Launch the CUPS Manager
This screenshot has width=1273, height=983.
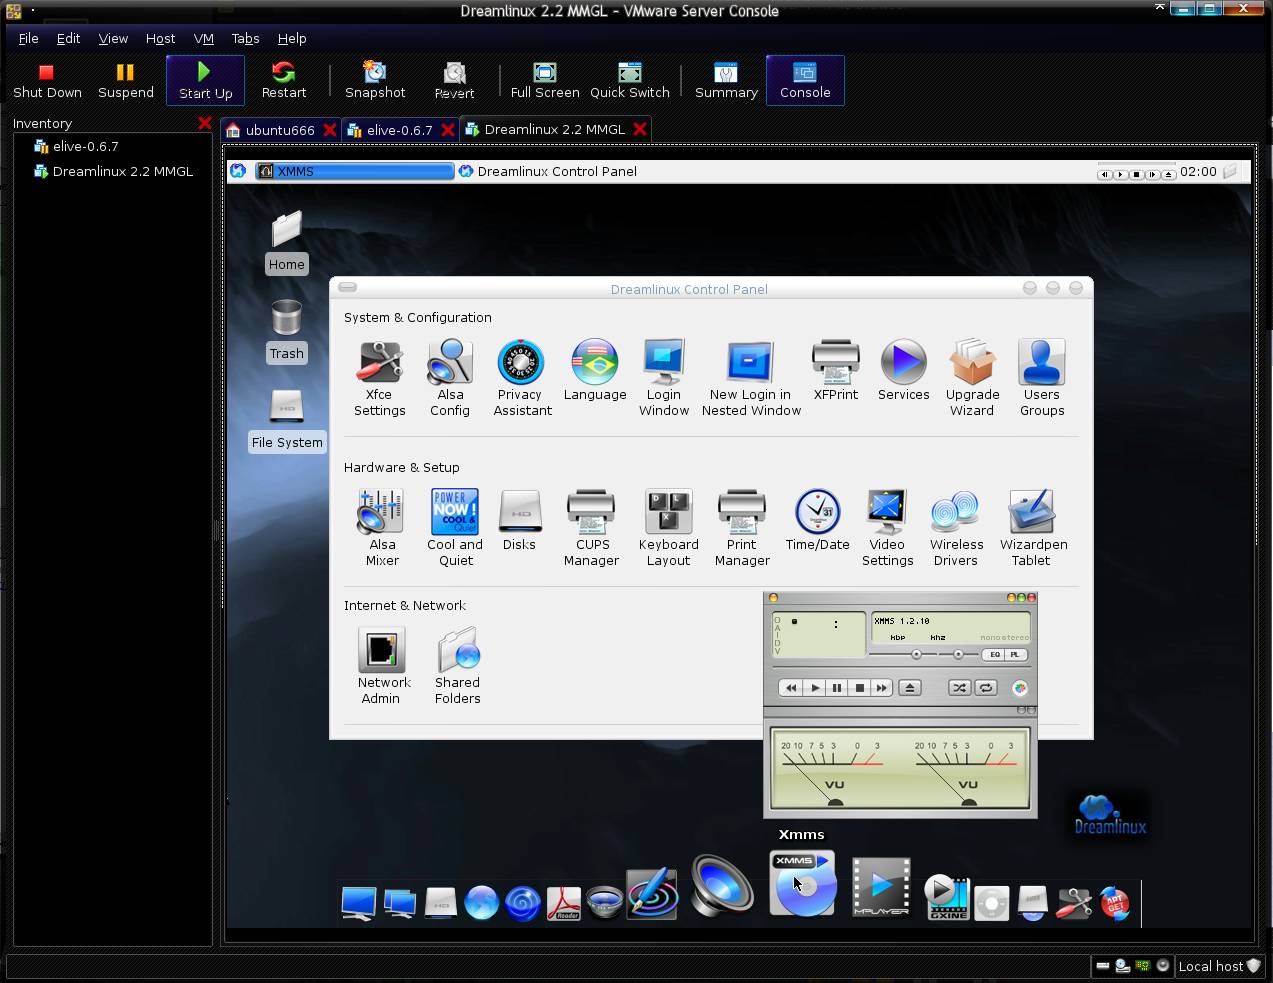pyautogui.click(x=591, y=528)
